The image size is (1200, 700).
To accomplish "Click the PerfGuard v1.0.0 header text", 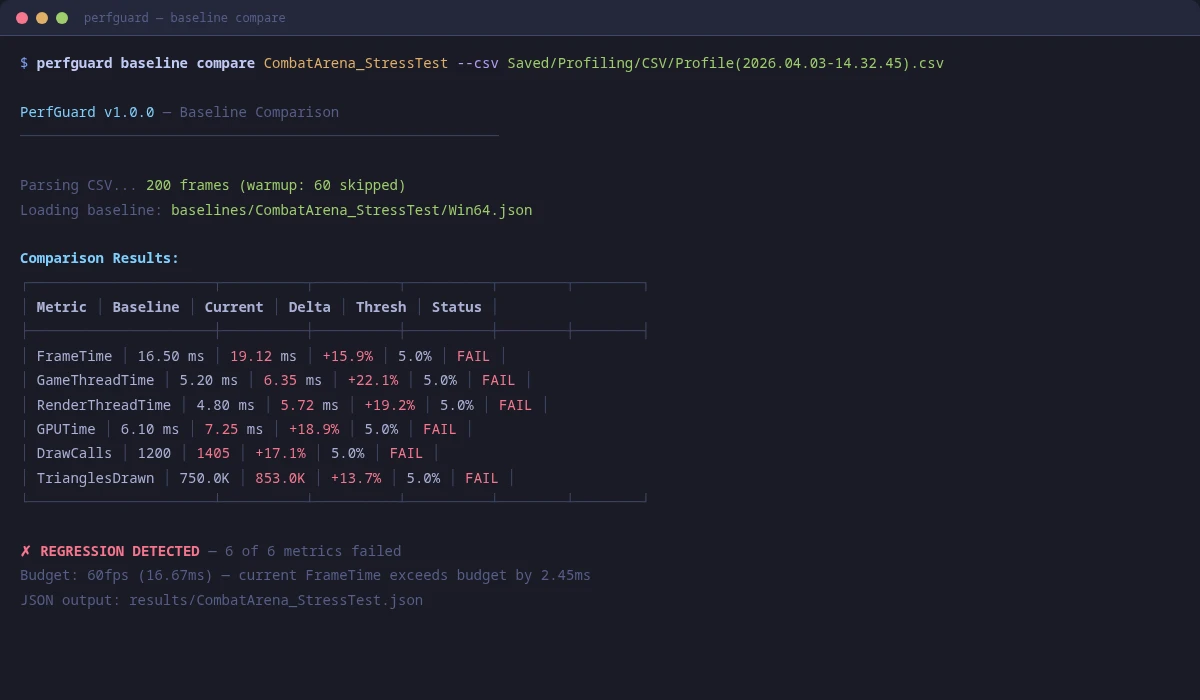I will click(x=86, y=112).
